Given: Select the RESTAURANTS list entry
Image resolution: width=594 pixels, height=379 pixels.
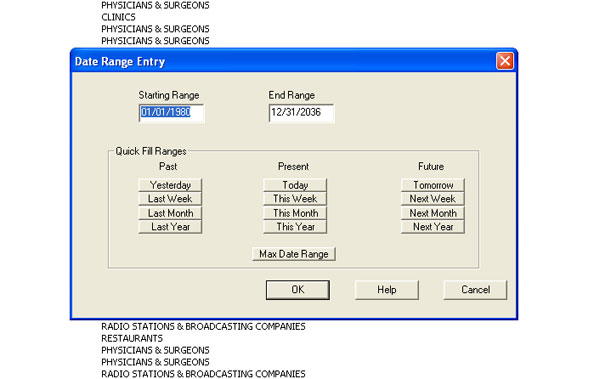Looking at the screenshot, I should coord(132,338).
